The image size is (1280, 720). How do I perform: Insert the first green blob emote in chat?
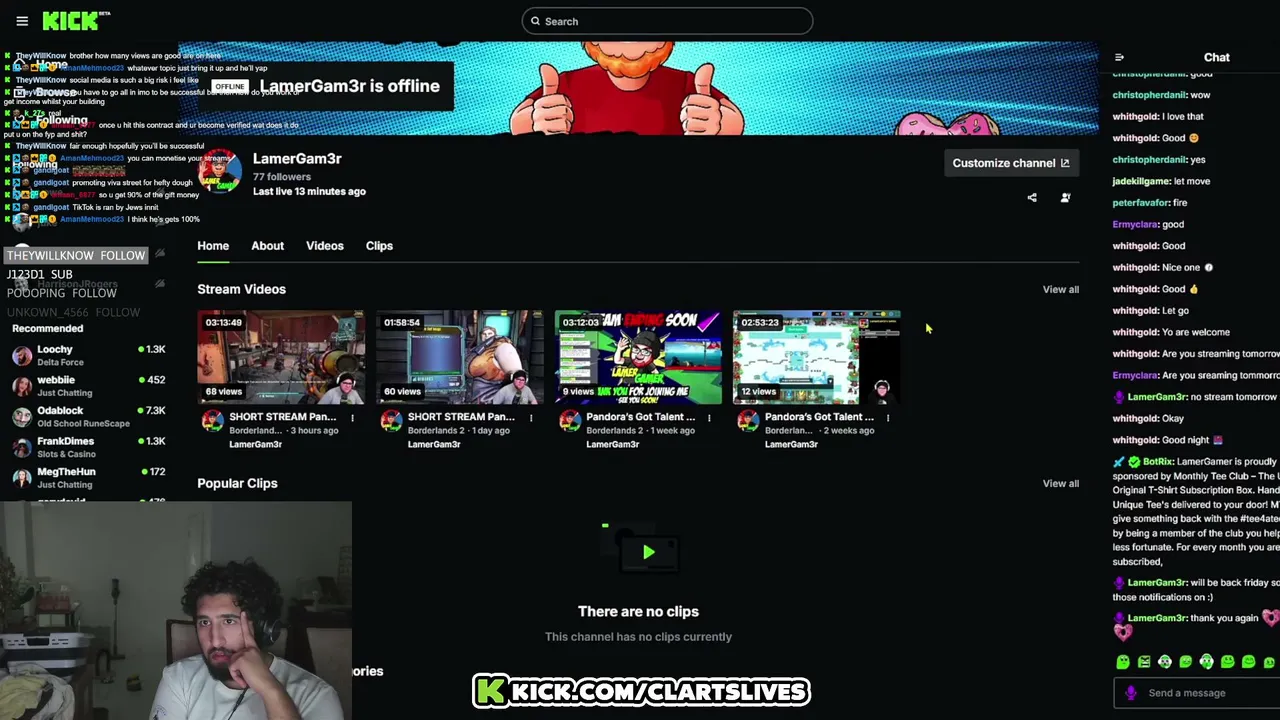pos(1123,662)
